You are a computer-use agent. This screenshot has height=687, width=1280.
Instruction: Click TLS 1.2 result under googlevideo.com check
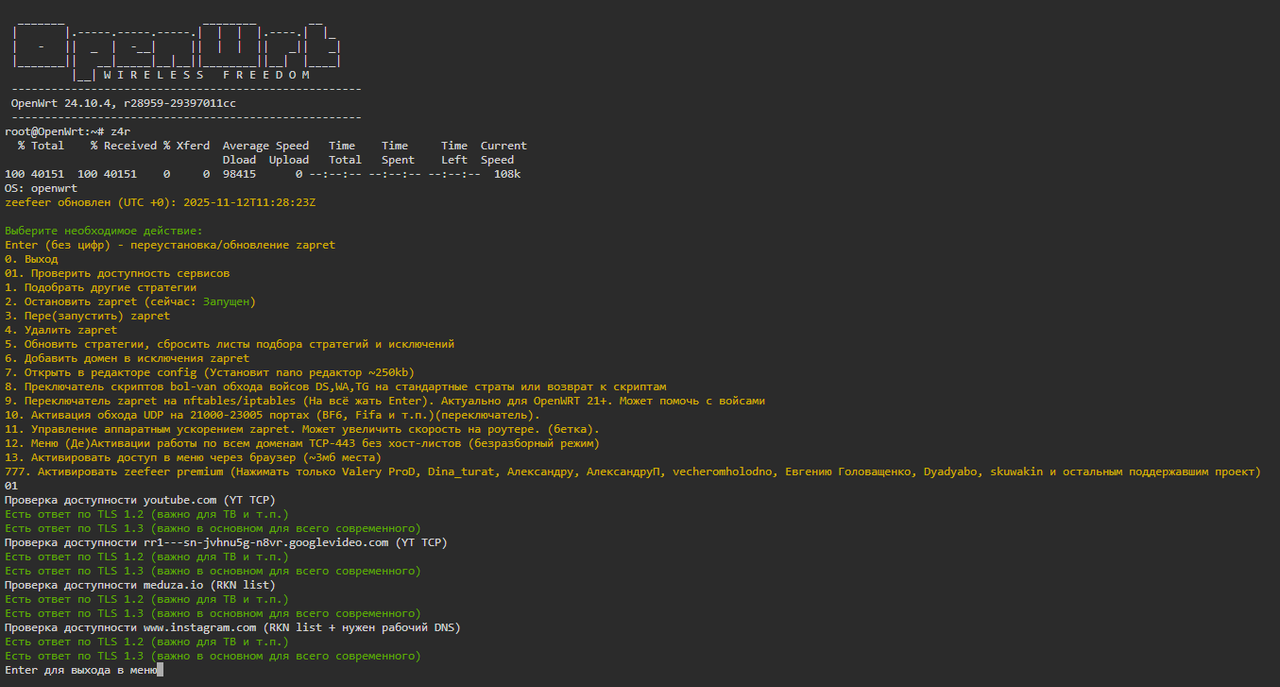146,556
